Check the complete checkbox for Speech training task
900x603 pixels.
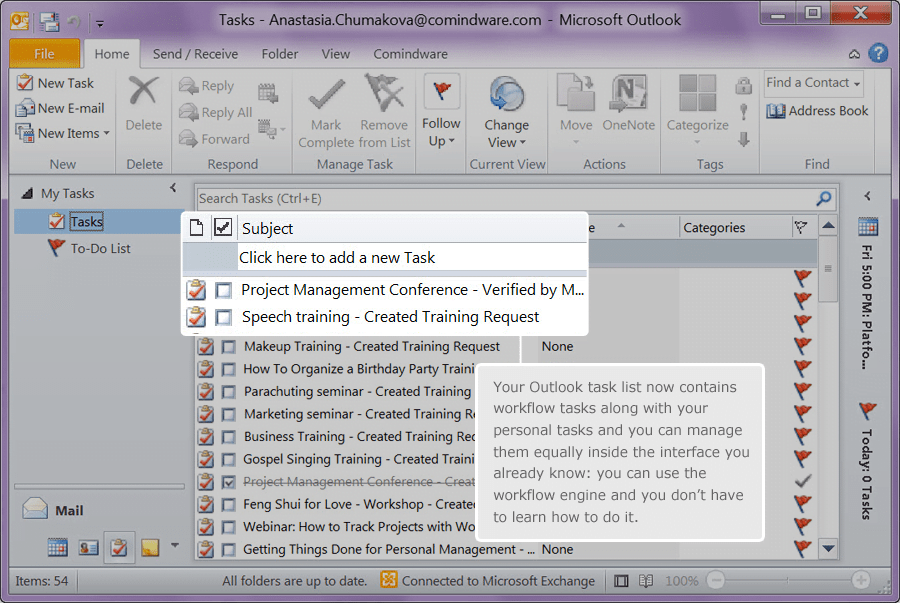(x=224, y=316)
